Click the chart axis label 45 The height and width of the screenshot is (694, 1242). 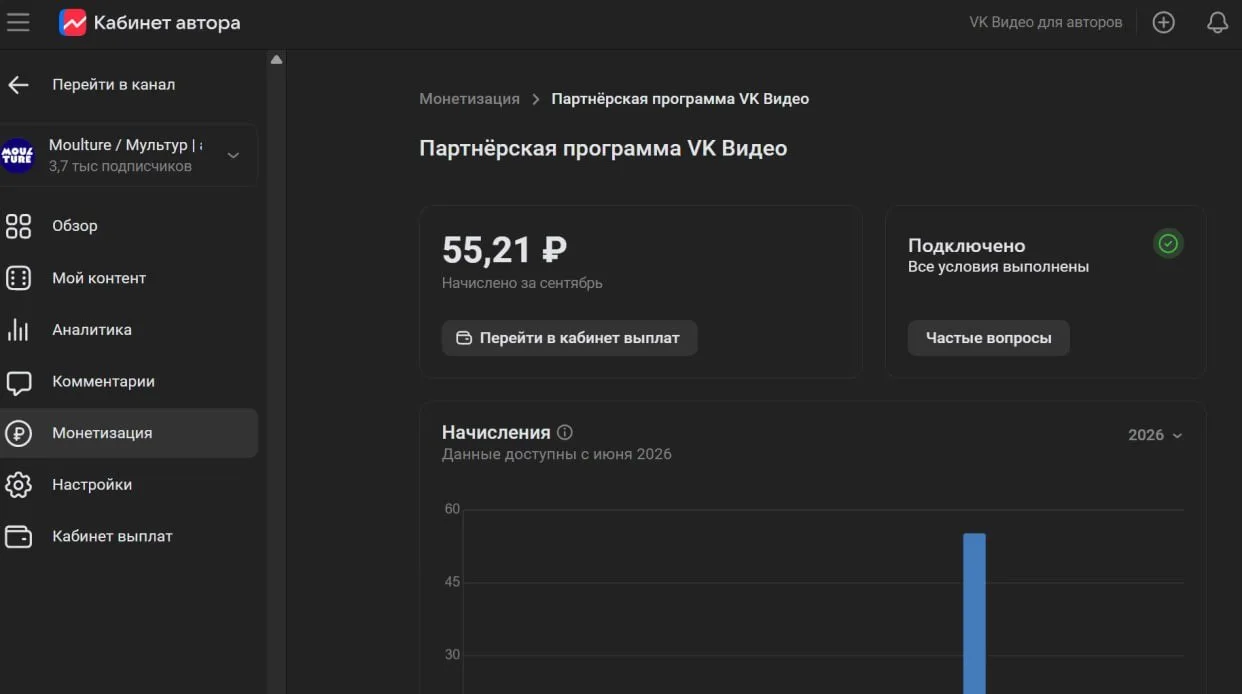point(452,582)
